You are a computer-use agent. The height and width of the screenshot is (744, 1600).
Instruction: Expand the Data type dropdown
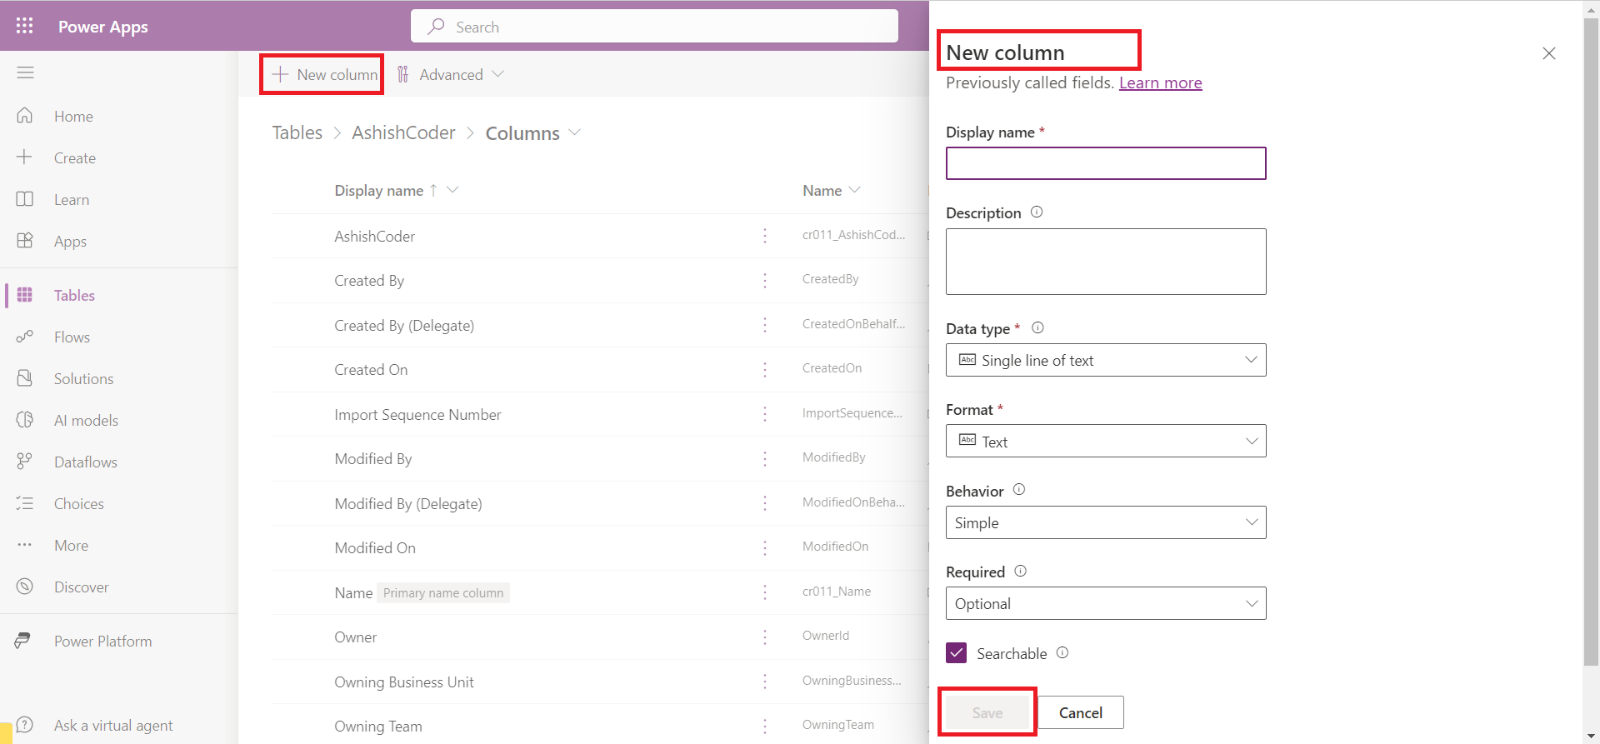tap(1105, 360)
